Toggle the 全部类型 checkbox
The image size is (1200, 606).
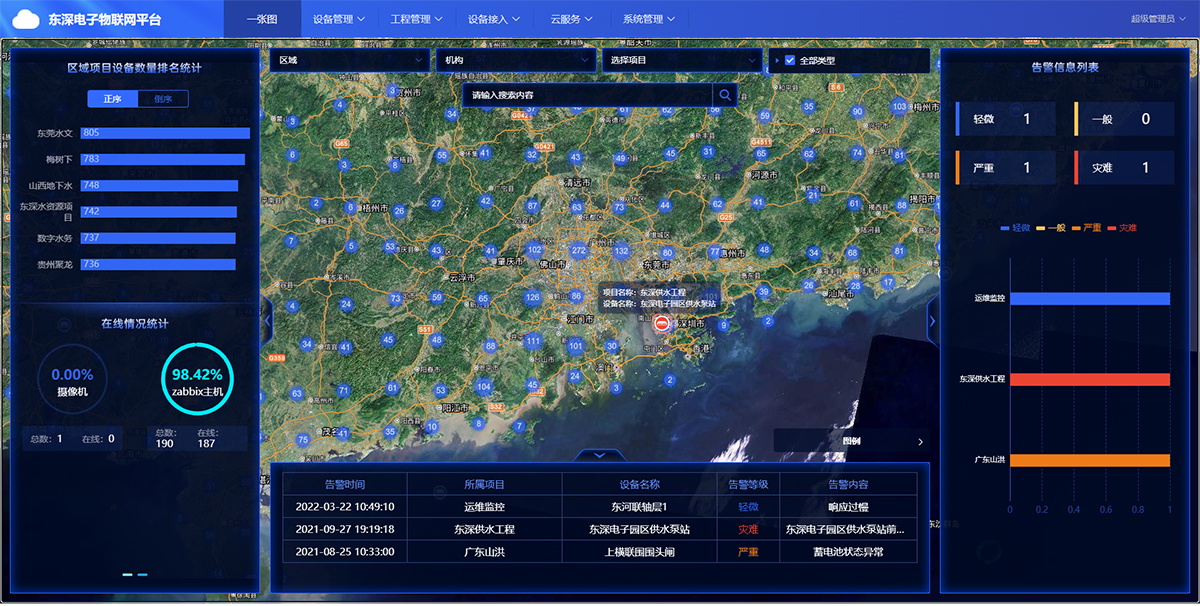click(x=790, y=61)
